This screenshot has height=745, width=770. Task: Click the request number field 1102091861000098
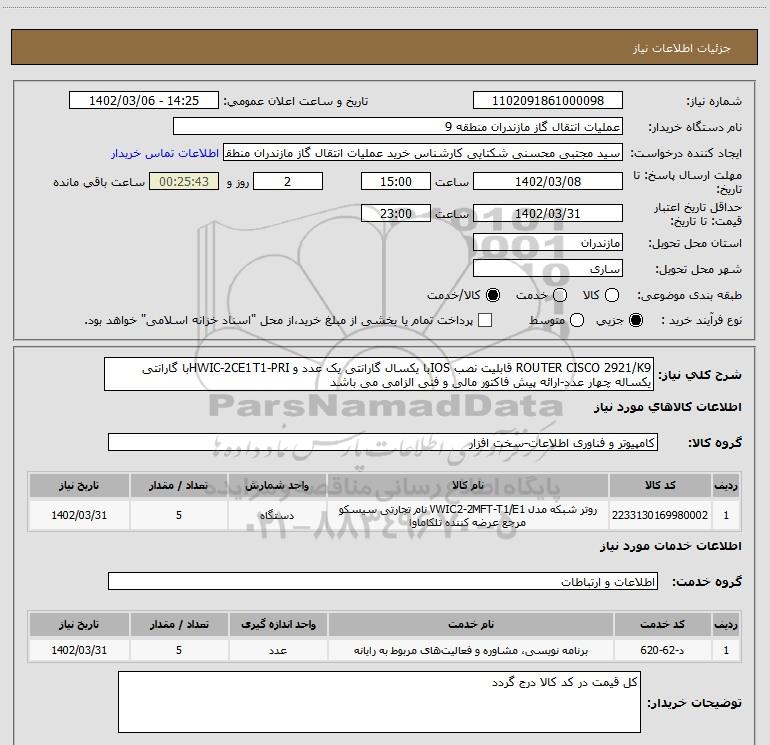548,100
